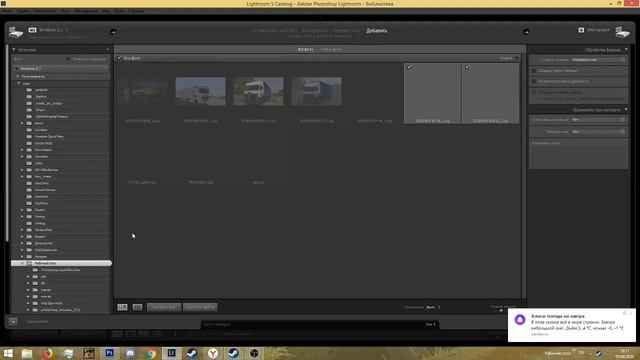The width and height of the screenshot is (640, 360).
Task: Open the metadata preset dropdown
Action: click(598, 132)
